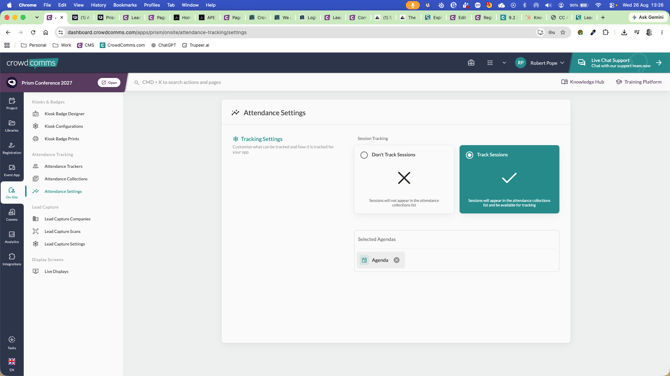
Task: Open the Chrome downloads icon
Action: 624,32
